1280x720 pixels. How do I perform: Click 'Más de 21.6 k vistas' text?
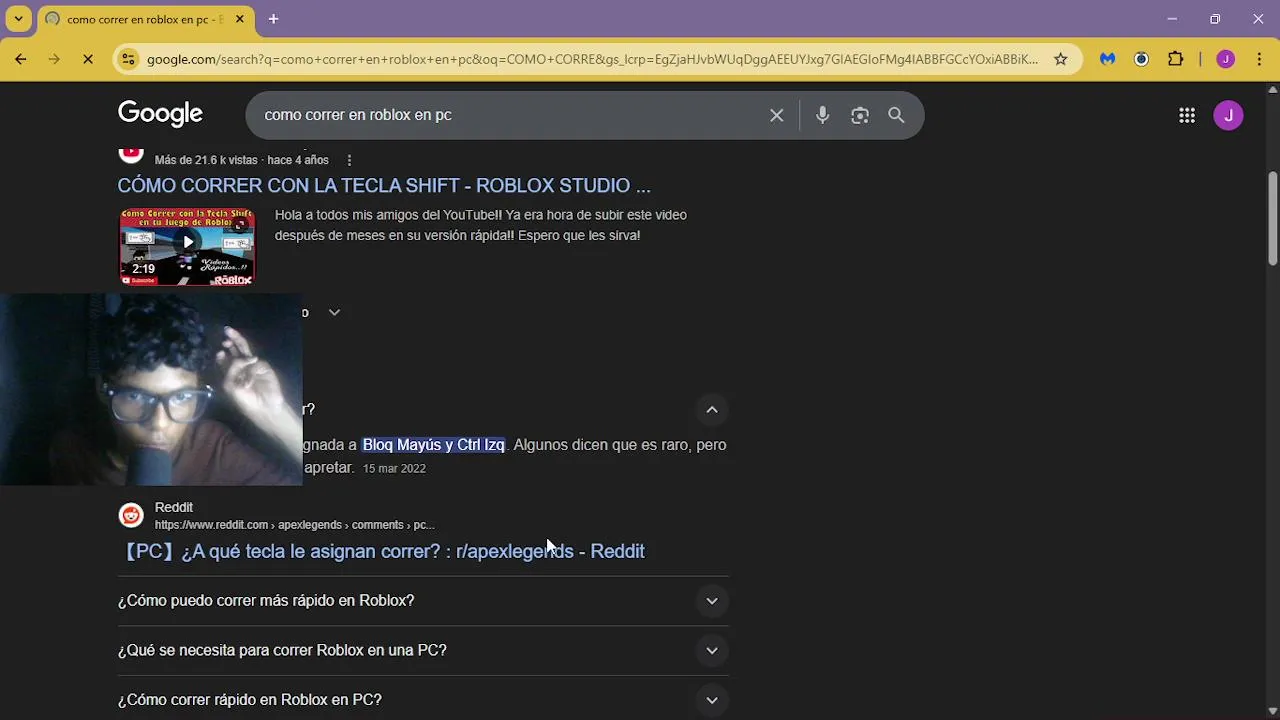(x=206, y=160)
